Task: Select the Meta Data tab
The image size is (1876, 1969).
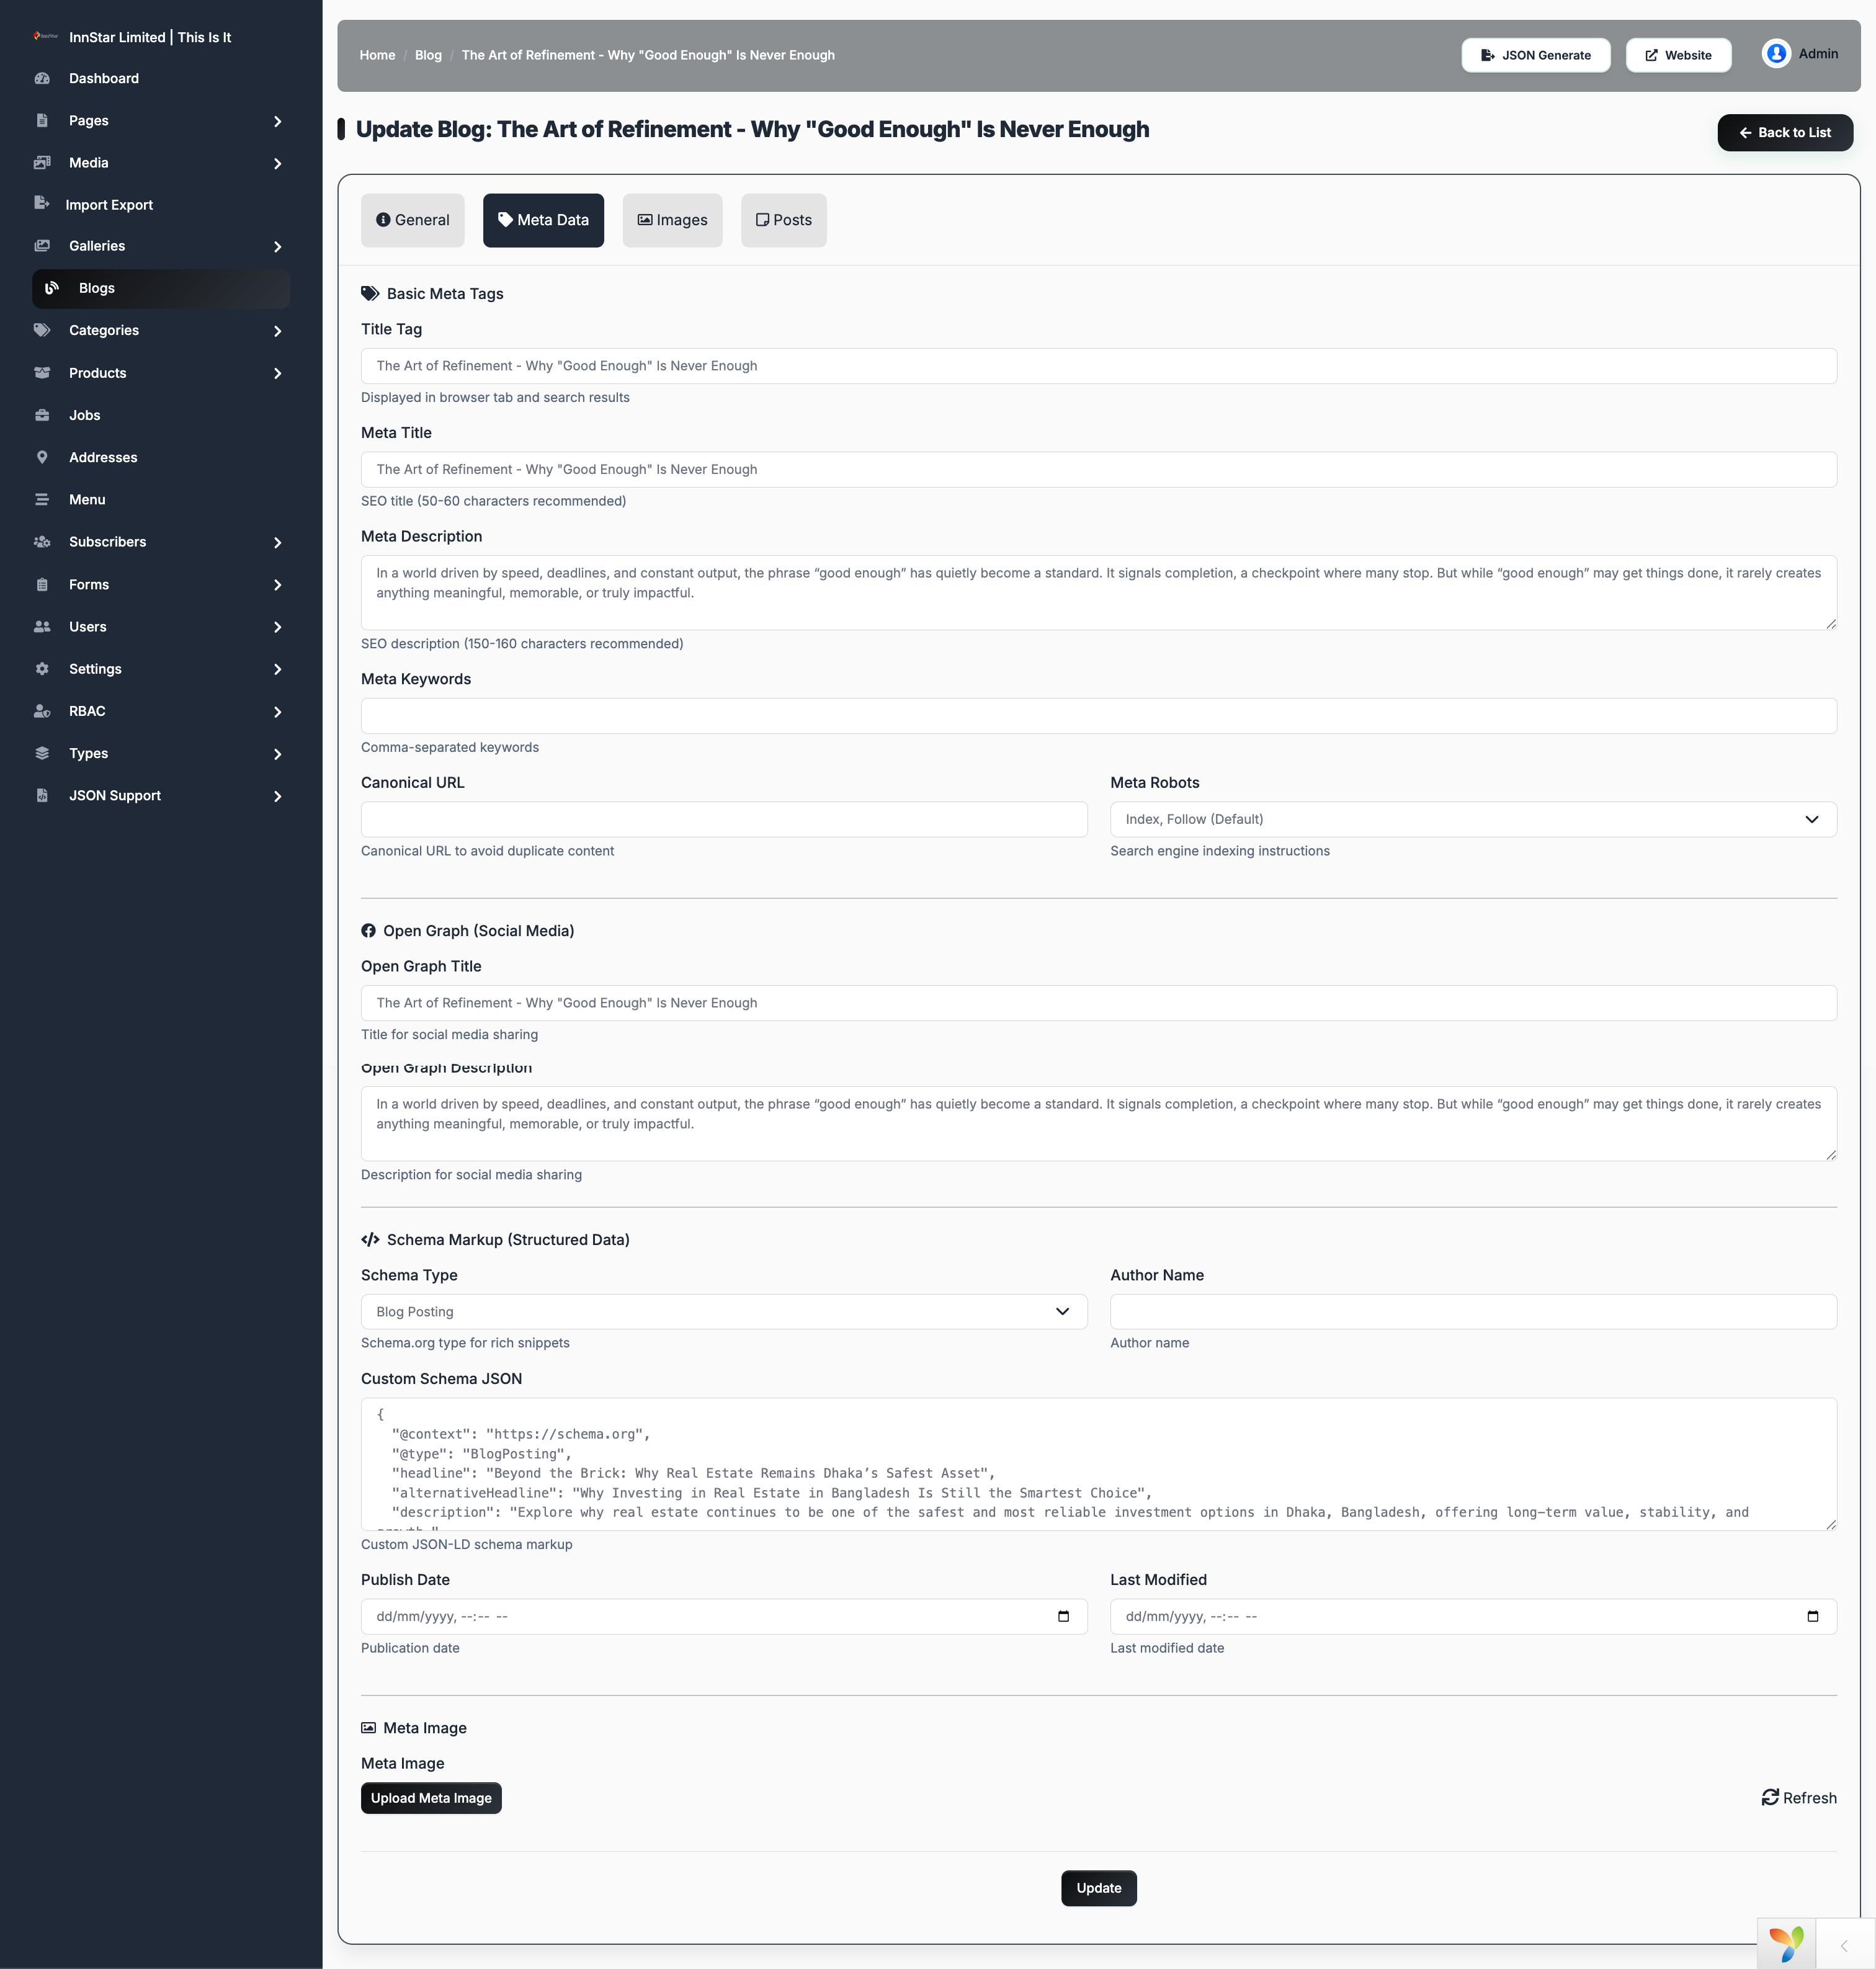Action: click(x=543, y=220)
